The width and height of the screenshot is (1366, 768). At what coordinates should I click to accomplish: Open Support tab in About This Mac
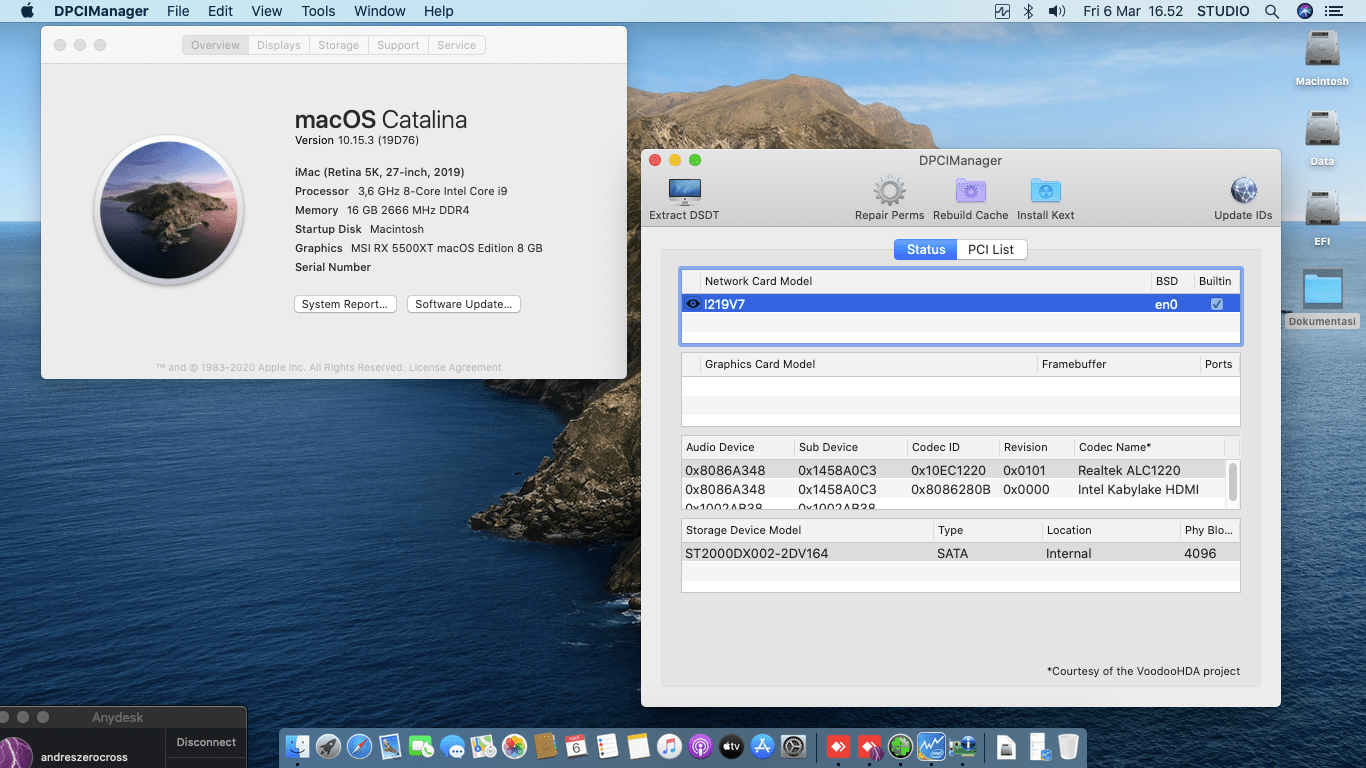[398, 45]
